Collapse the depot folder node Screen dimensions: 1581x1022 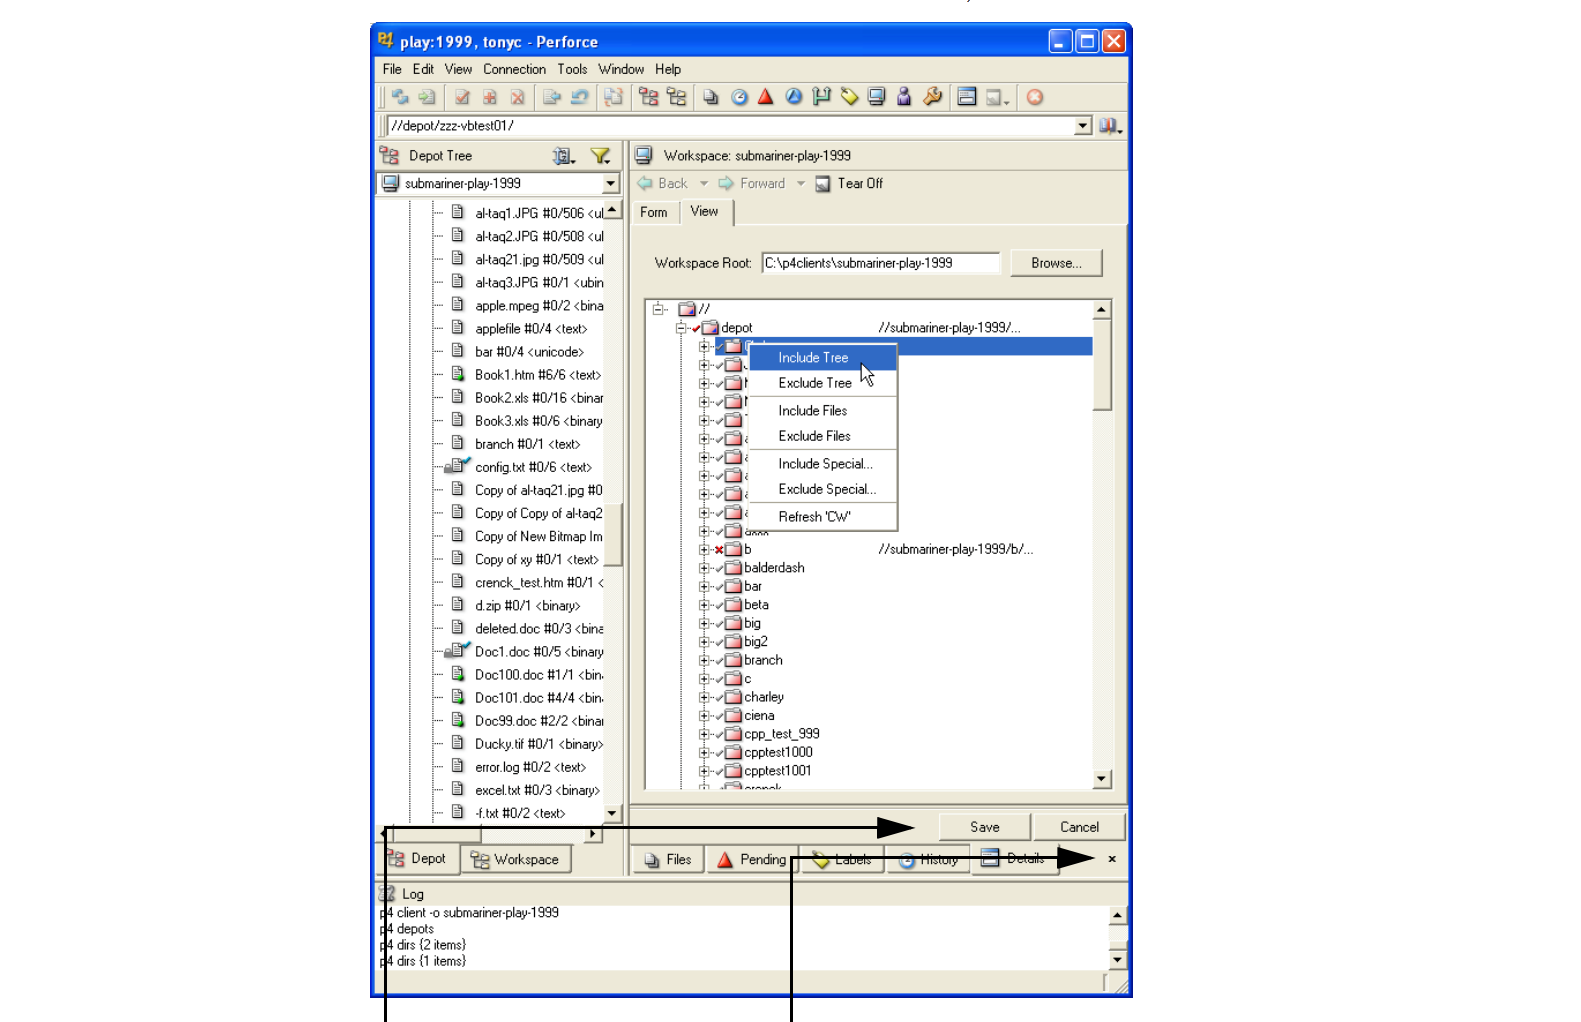(x=681, y=328)
